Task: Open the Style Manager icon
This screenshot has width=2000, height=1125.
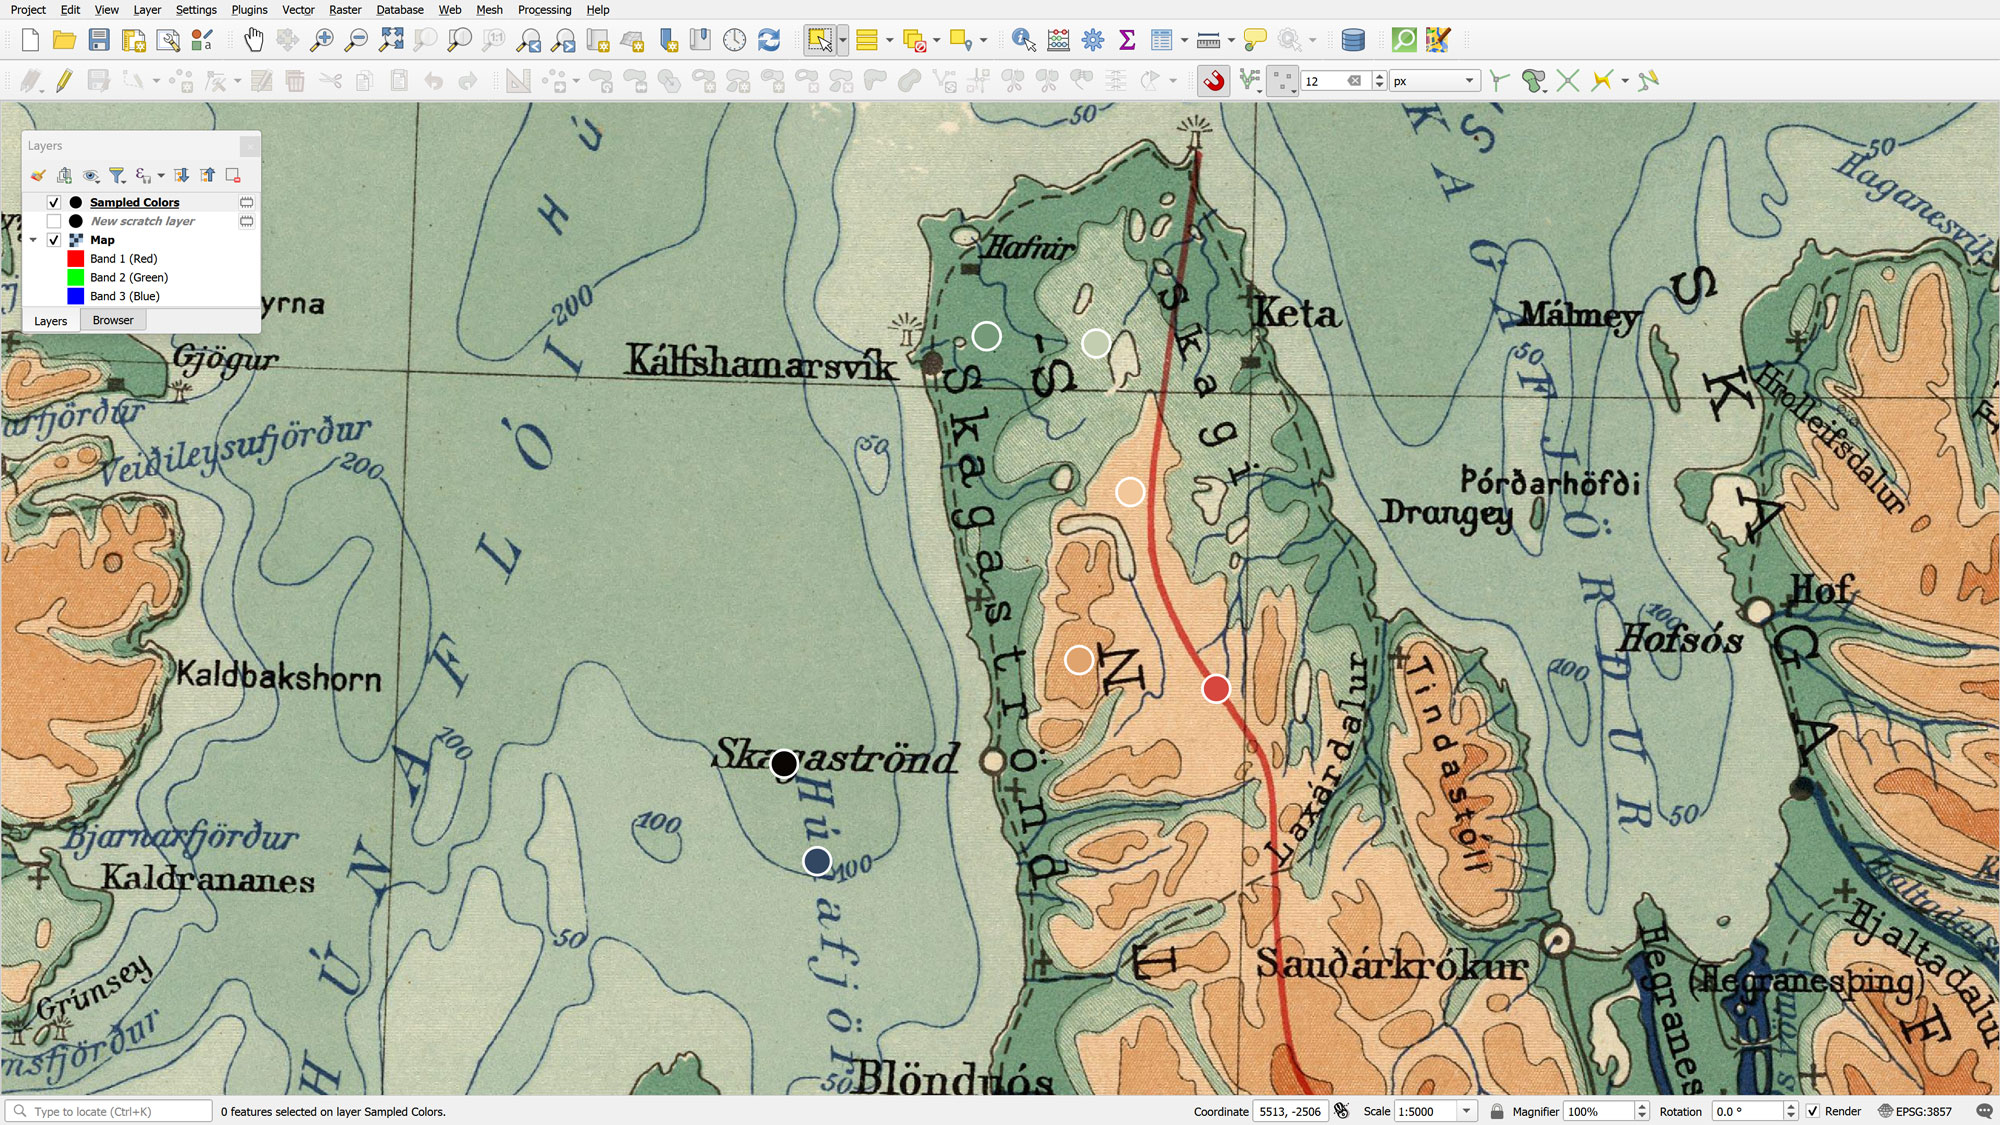Action: (202, 40)
